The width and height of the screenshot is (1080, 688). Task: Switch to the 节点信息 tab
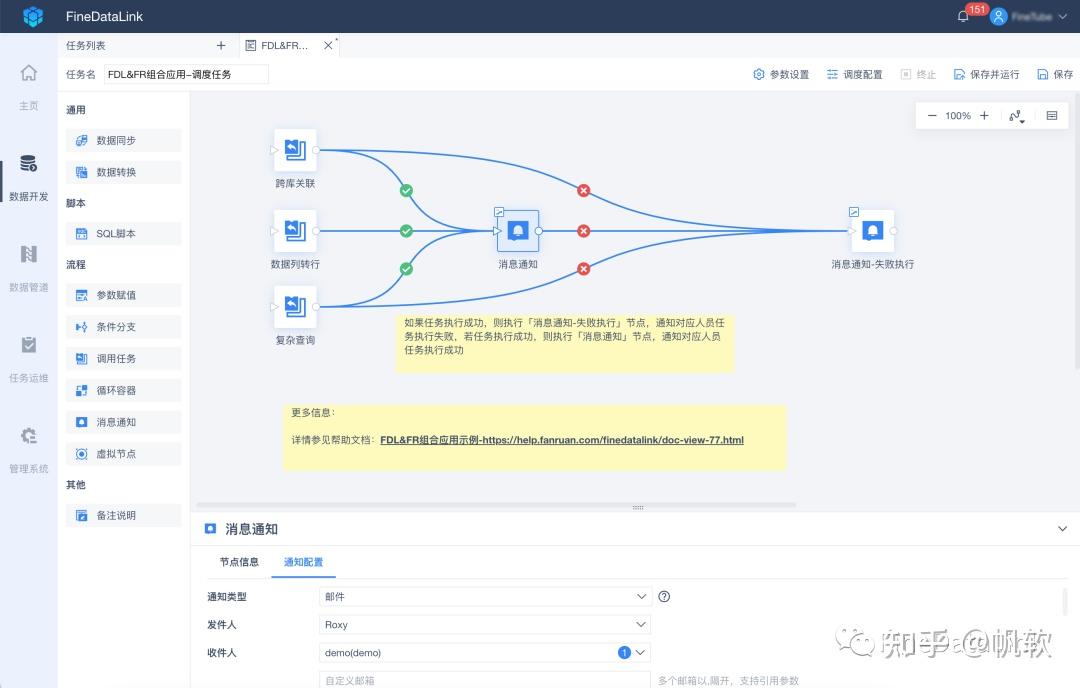click(x=238, y=562)
